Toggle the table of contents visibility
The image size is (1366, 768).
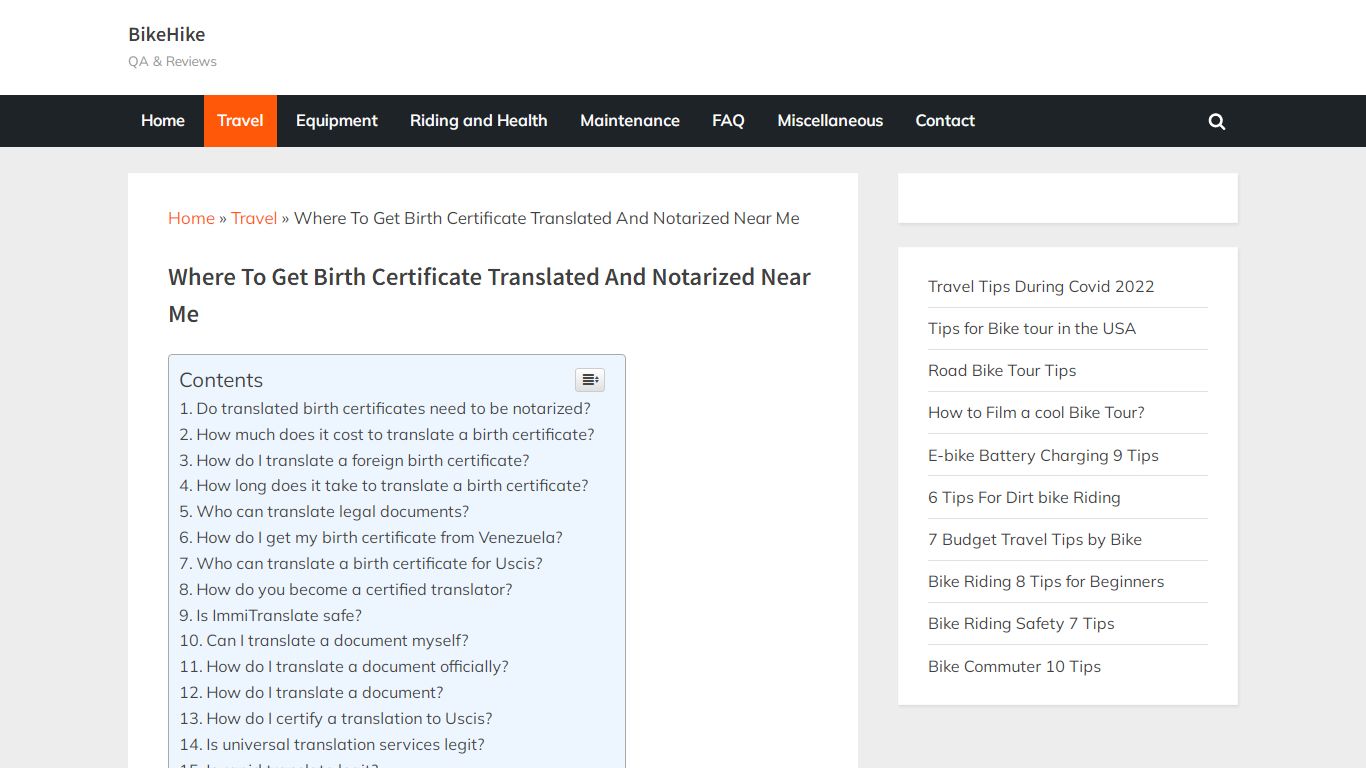(590, 380)
